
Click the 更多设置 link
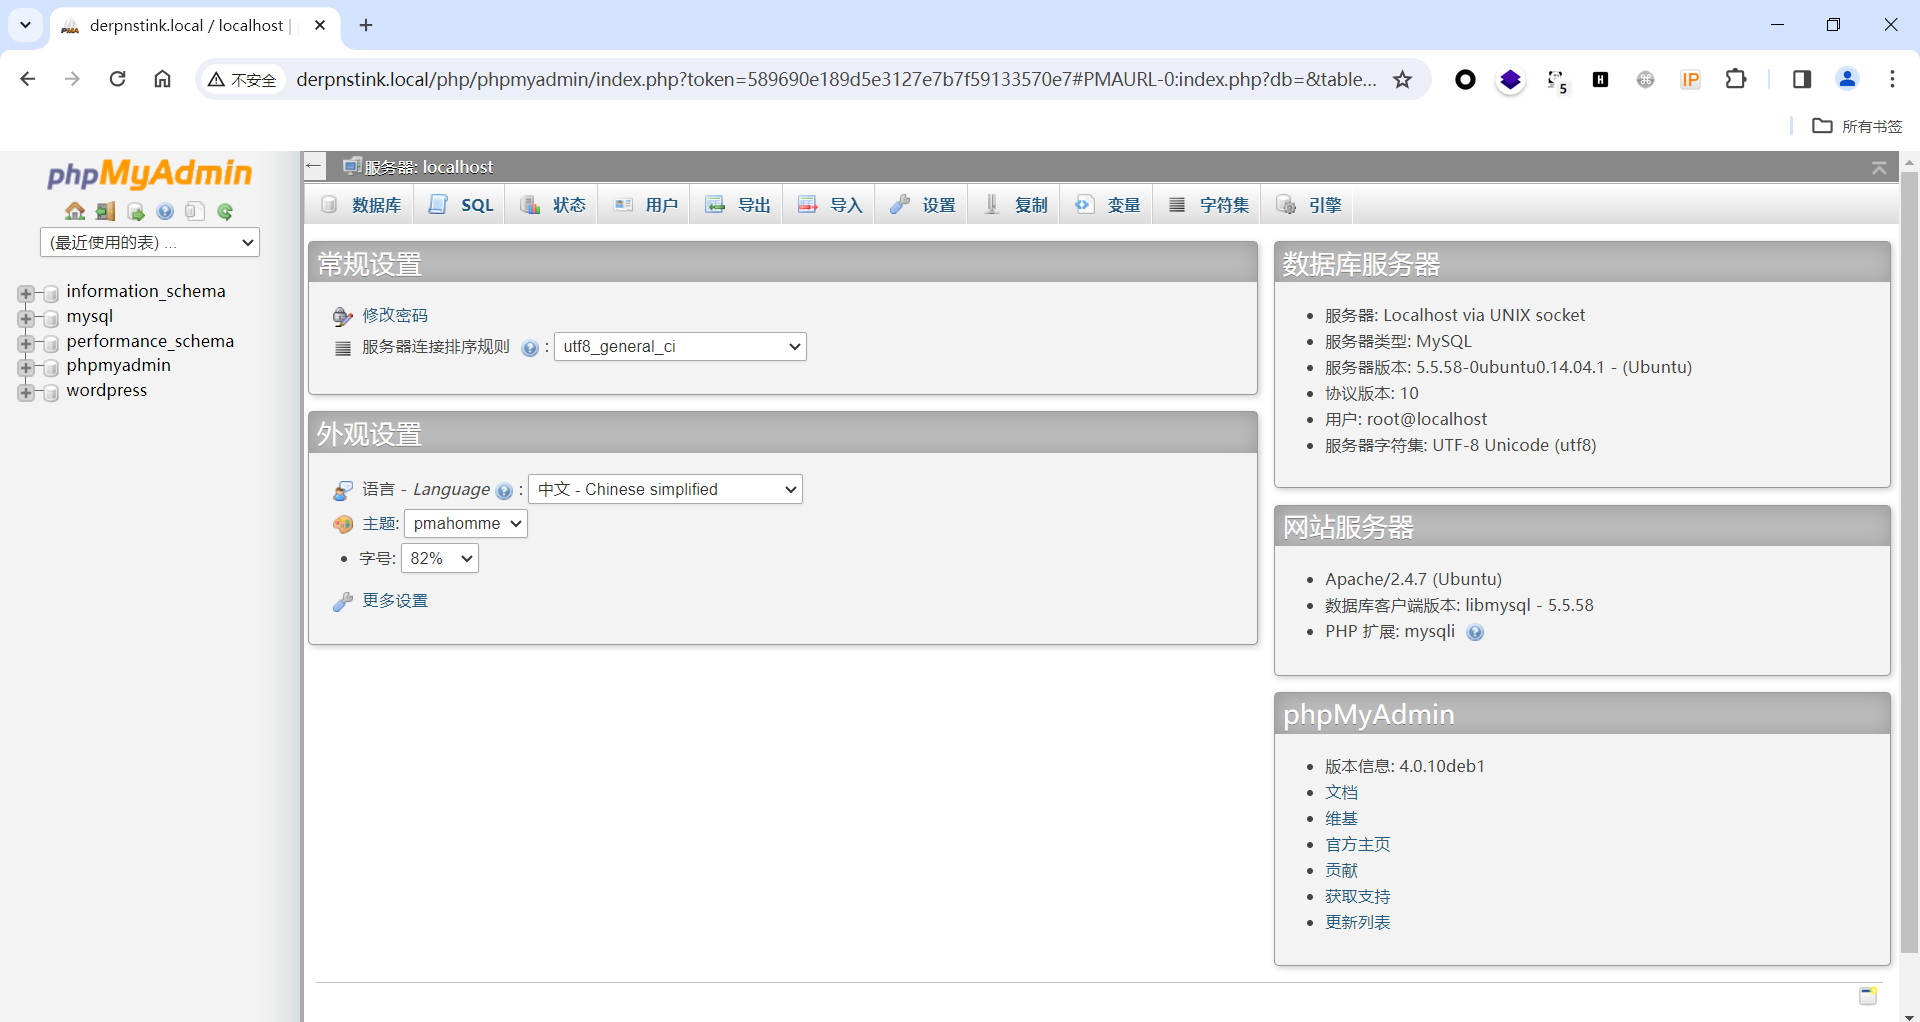tap(395, 600)
